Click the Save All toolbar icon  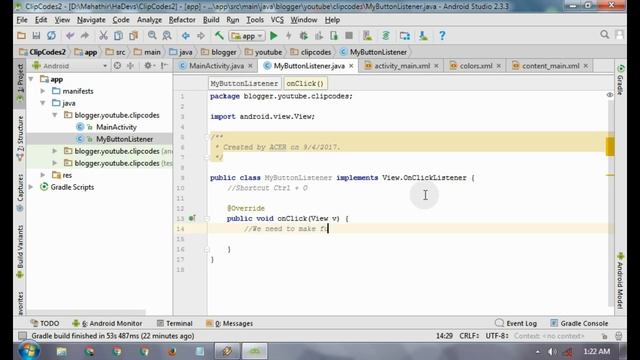click(36, 36)
